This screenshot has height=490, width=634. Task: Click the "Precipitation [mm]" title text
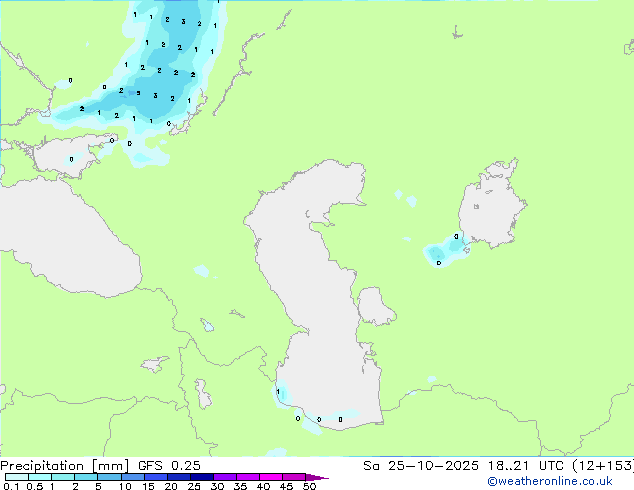(x=65, y=466)
